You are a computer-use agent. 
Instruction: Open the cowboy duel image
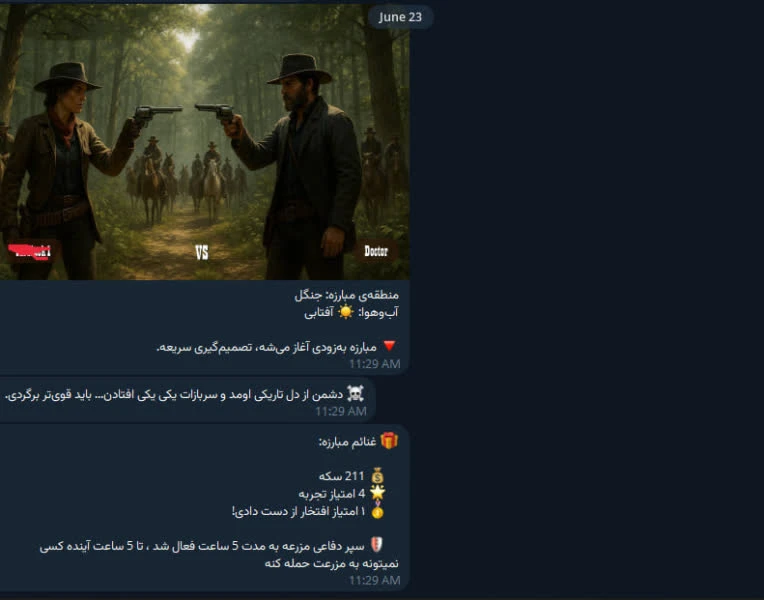[205, 141]
